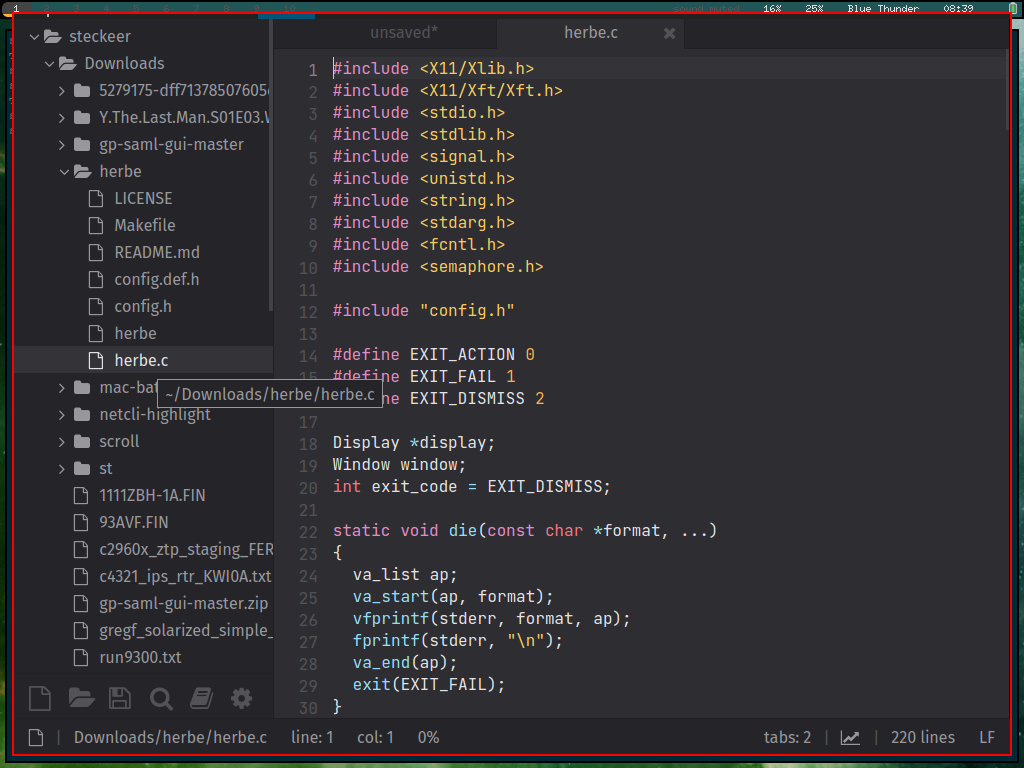Image resolution: width=1024 pixels, height=768 pixels.
Task: Click the gp-saml-gui-master folder icon
Action: (x=82, y=144)
